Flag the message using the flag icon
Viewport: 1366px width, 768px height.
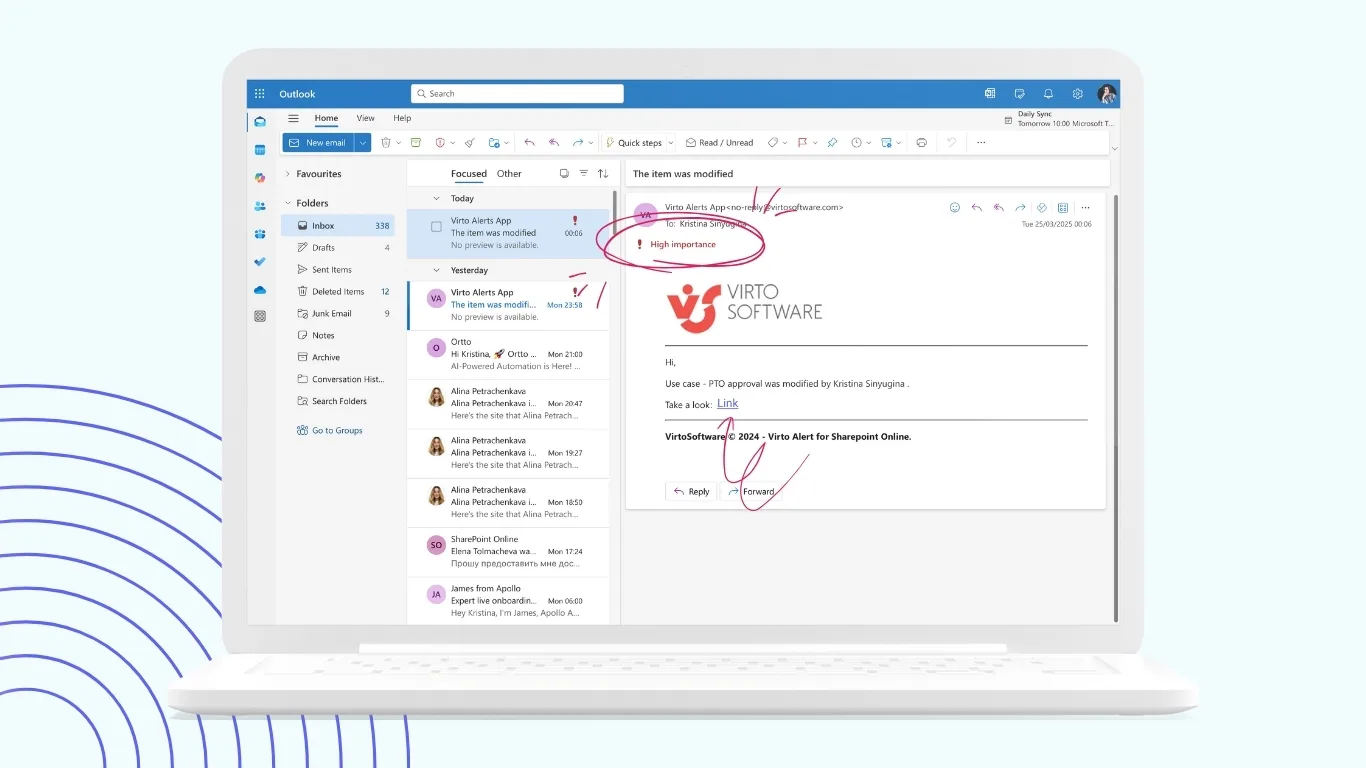click(803, 142)
